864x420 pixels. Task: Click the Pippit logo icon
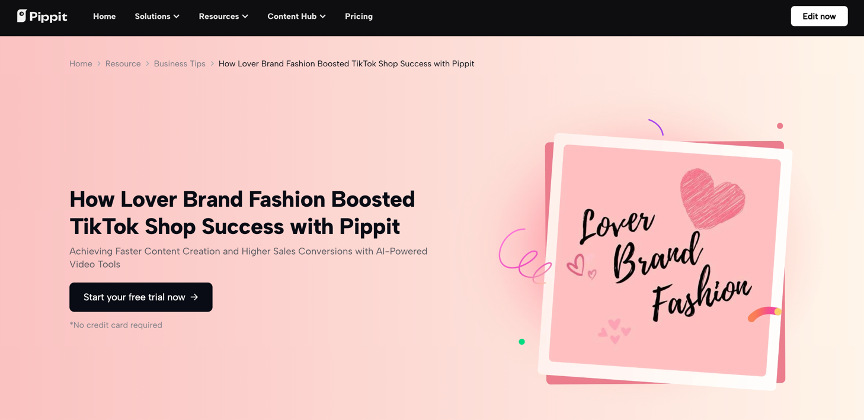click(x=22, y=16)
